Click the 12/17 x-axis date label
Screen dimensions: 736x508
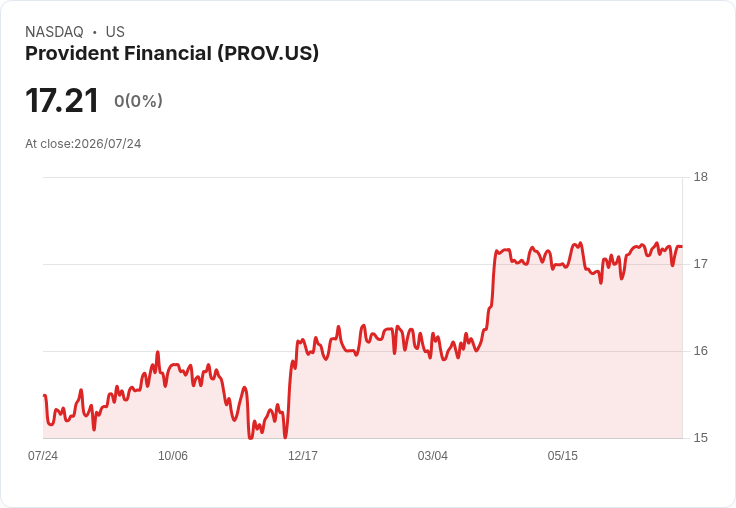[x=303, y=456]
